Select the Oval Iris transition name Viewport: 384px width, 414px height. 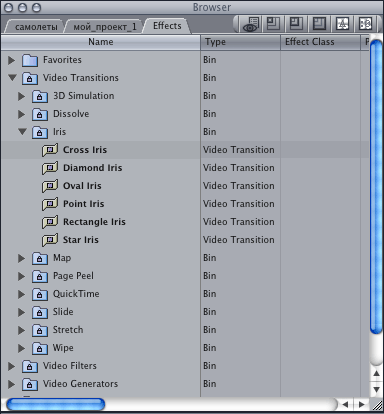[x=82, y=186]
